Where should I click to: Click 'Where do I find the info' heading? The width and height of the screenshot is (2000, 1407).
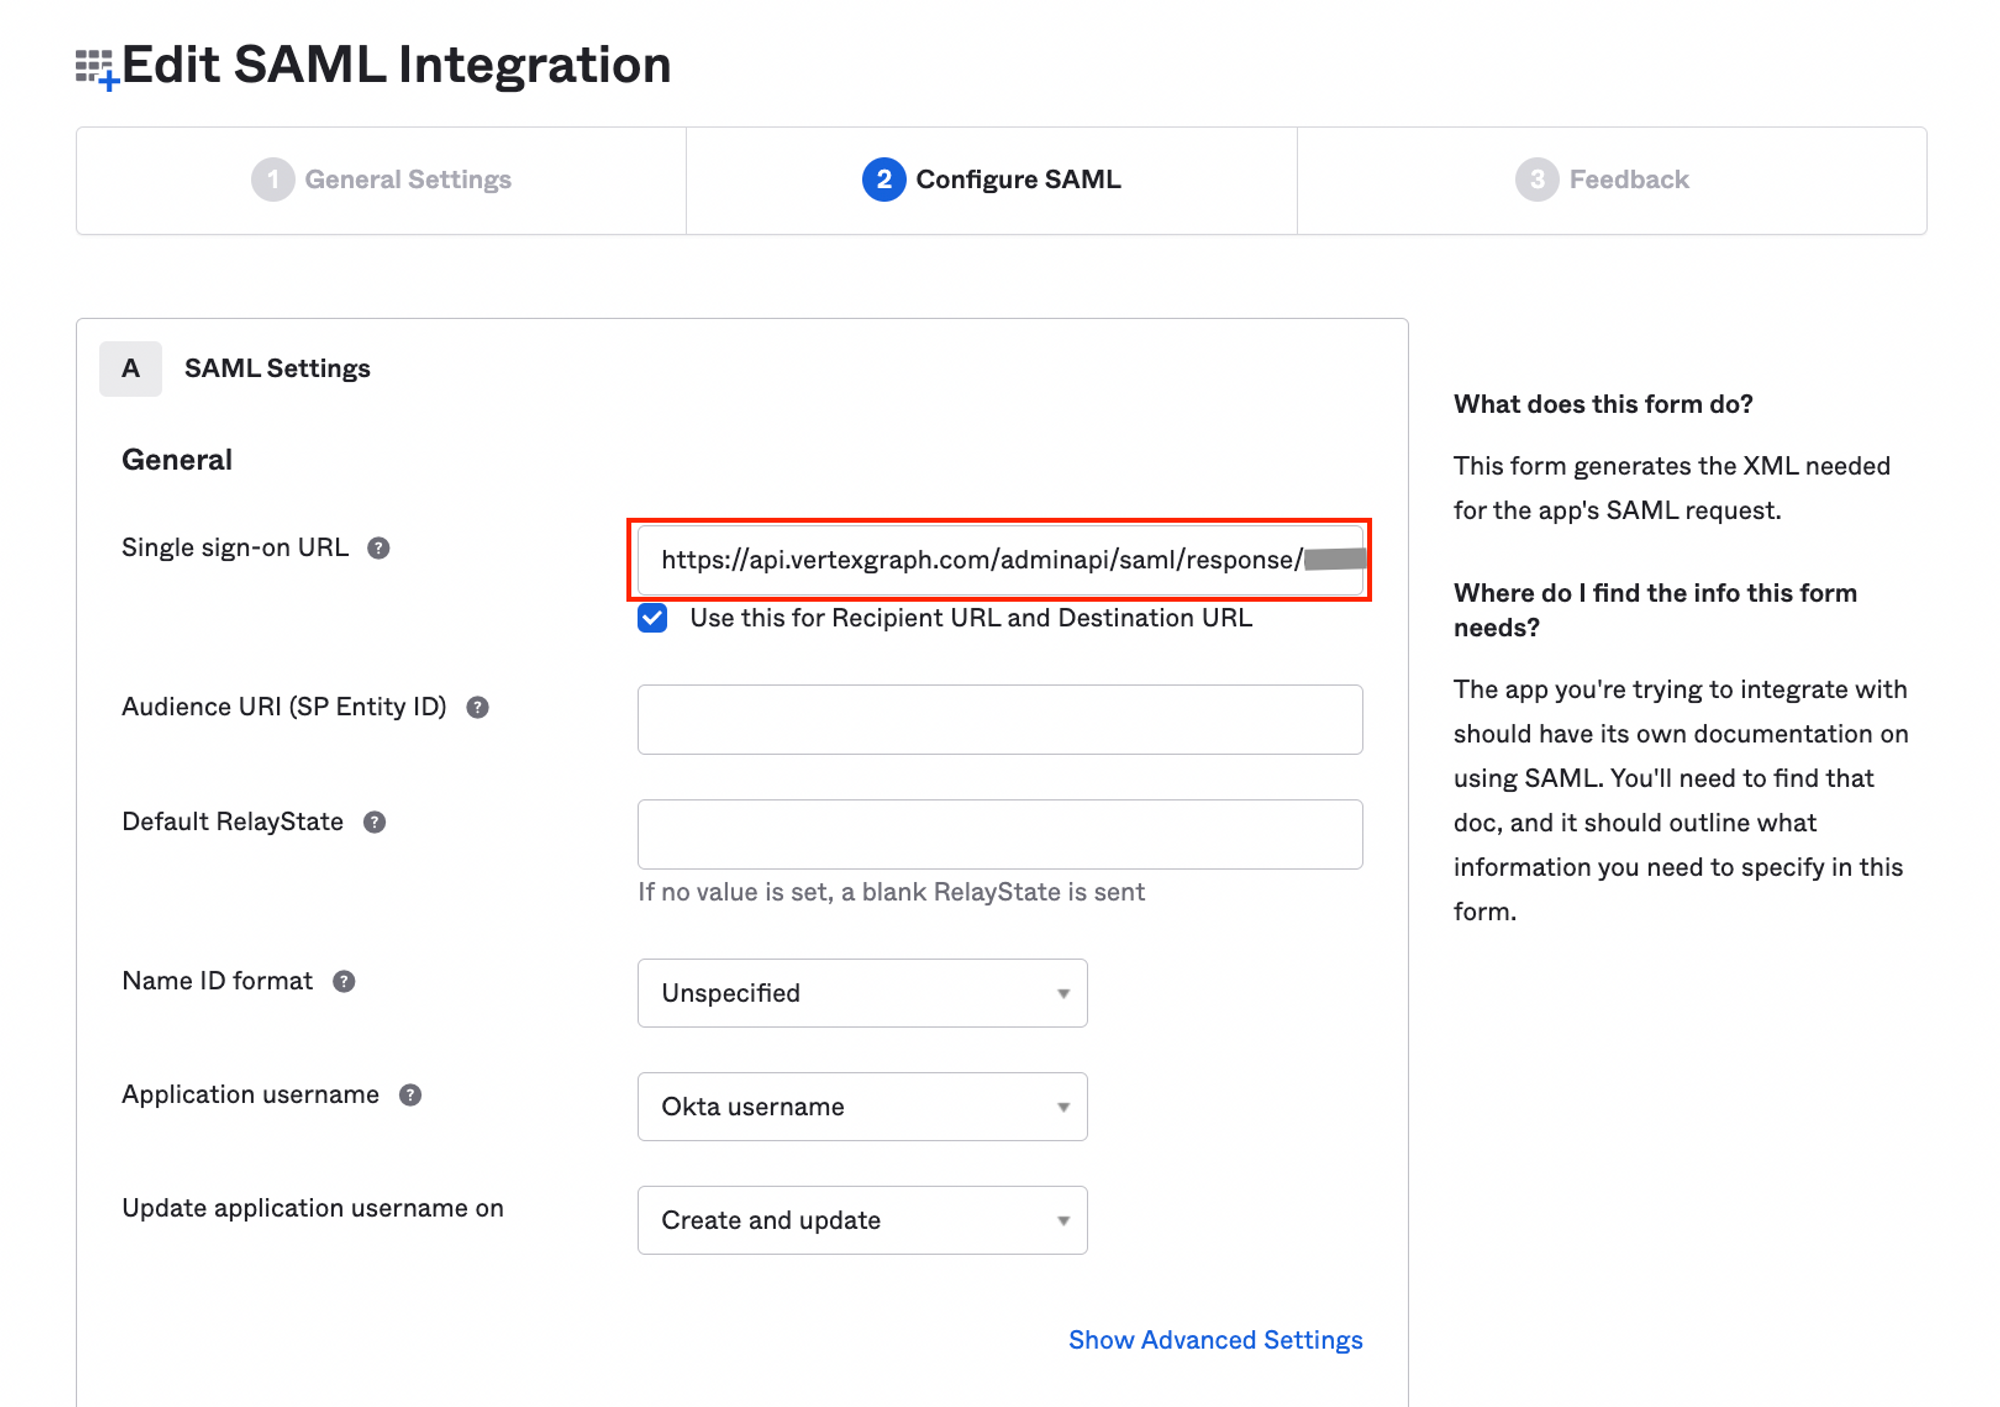tap(1655, 610)
